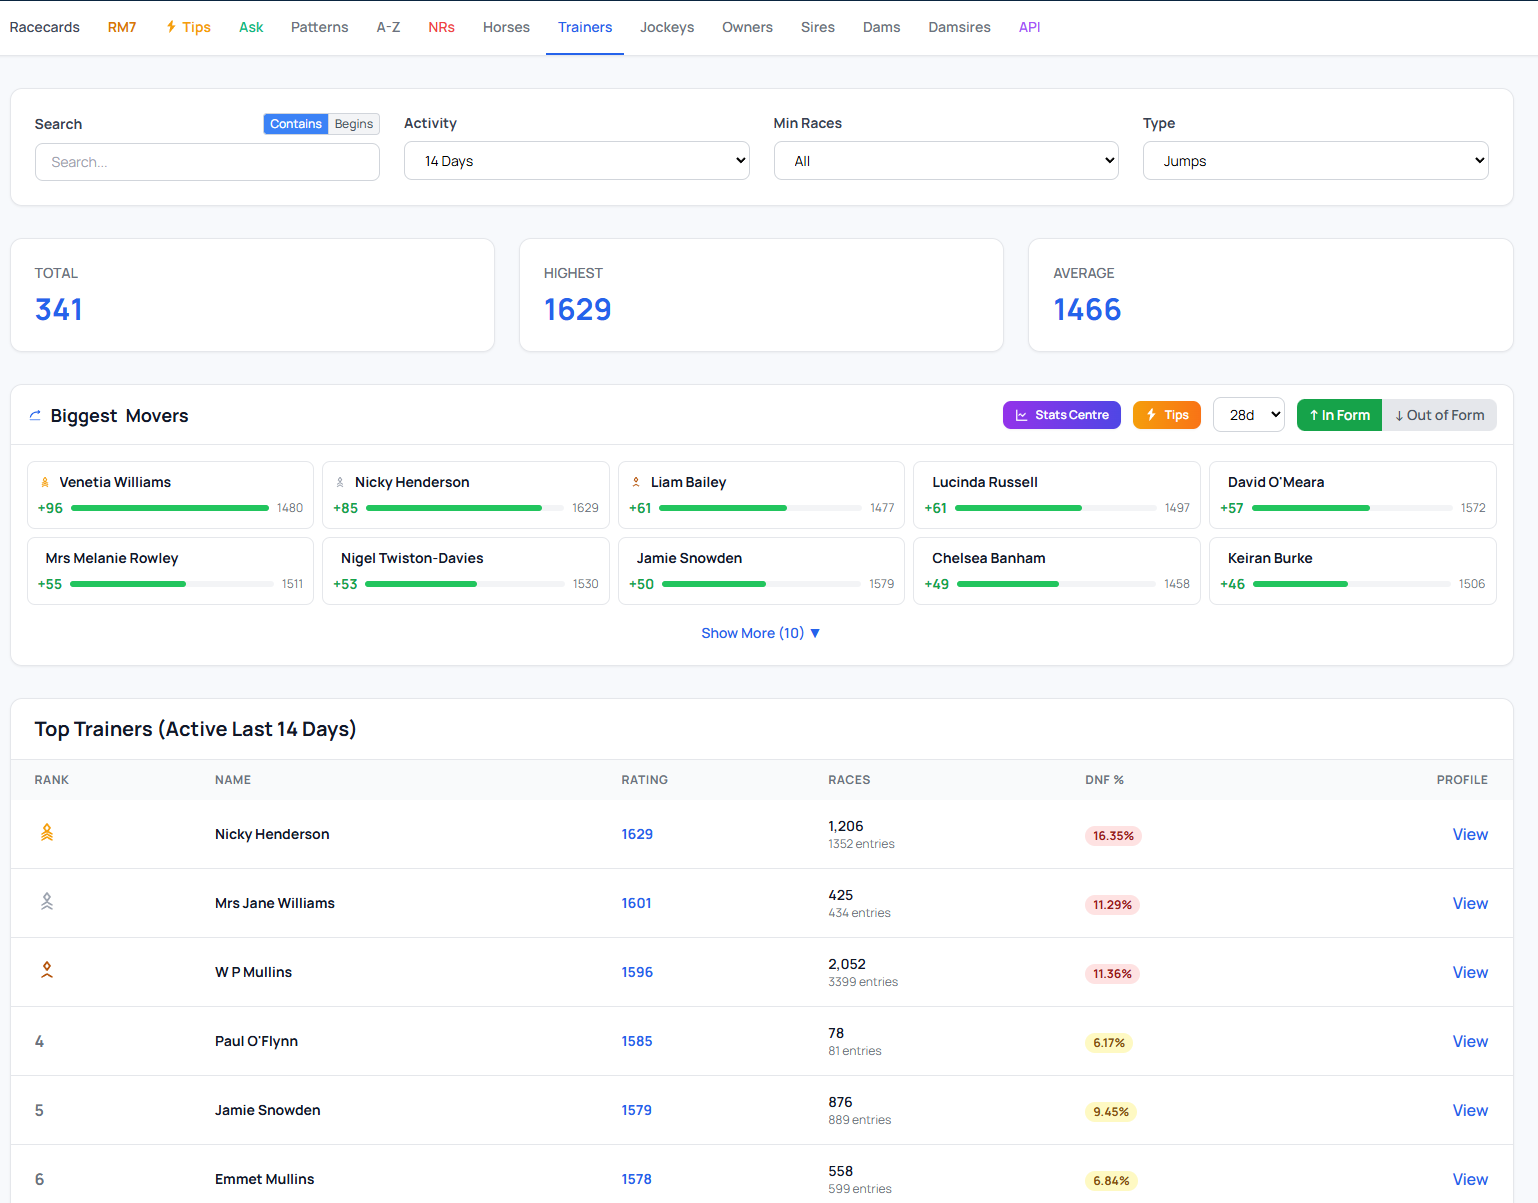View Jamie Snowden's profile link in table

pos(1470,1110)
